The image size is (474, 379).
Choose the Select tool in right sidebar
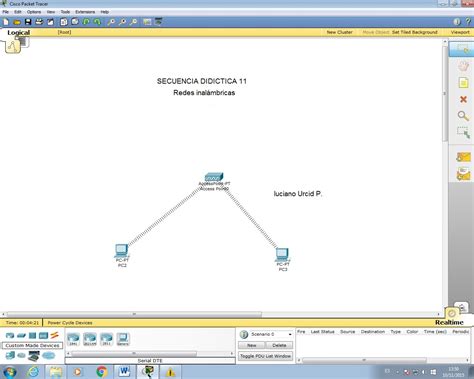pos(463,49)
